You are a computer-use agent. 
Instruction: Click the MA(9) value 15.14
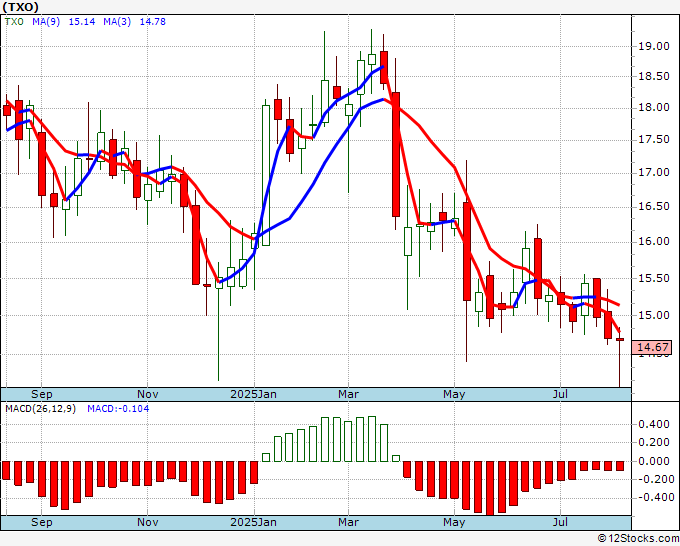point(82,22)
